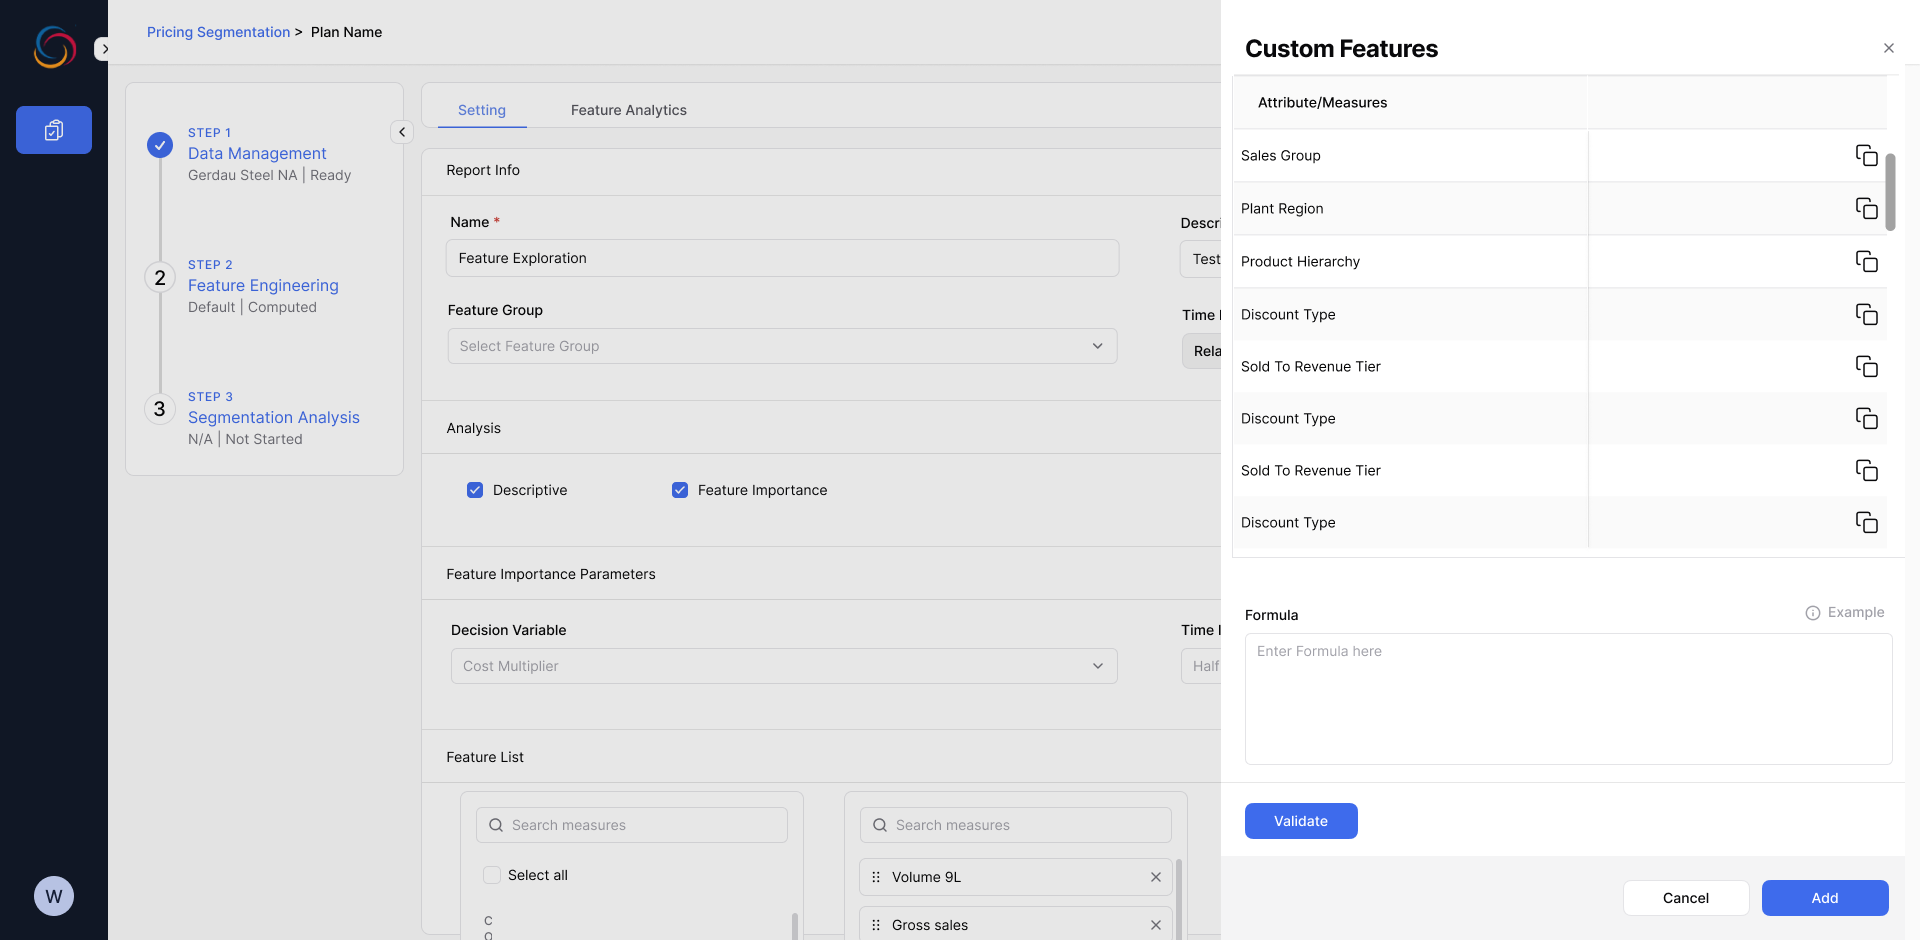Click the attribute list vertical scrollbar
This screenshot has height=940, width=1920.
tap(1890, 192)
